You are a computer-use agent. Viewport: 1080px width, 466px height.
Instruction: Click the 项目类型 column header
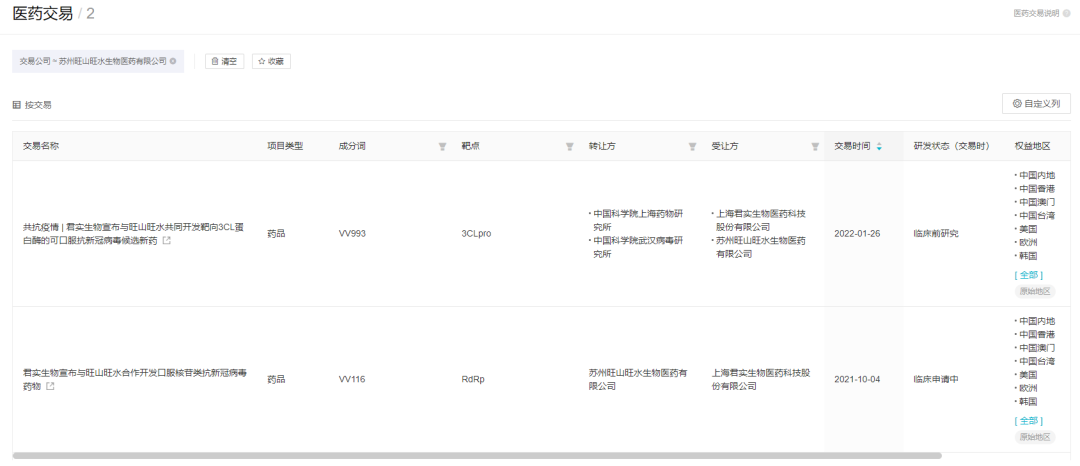coord(285,147)
